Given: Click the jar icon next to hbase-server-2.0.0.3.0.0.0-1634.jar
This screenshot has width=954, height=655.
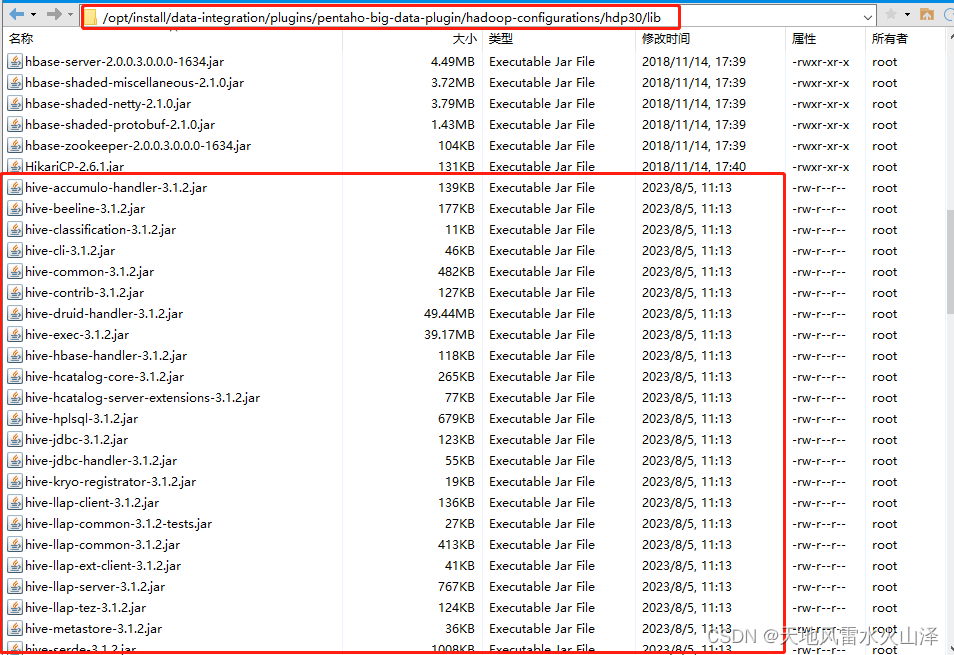Looking at the screenshot, I should point(13,61).
